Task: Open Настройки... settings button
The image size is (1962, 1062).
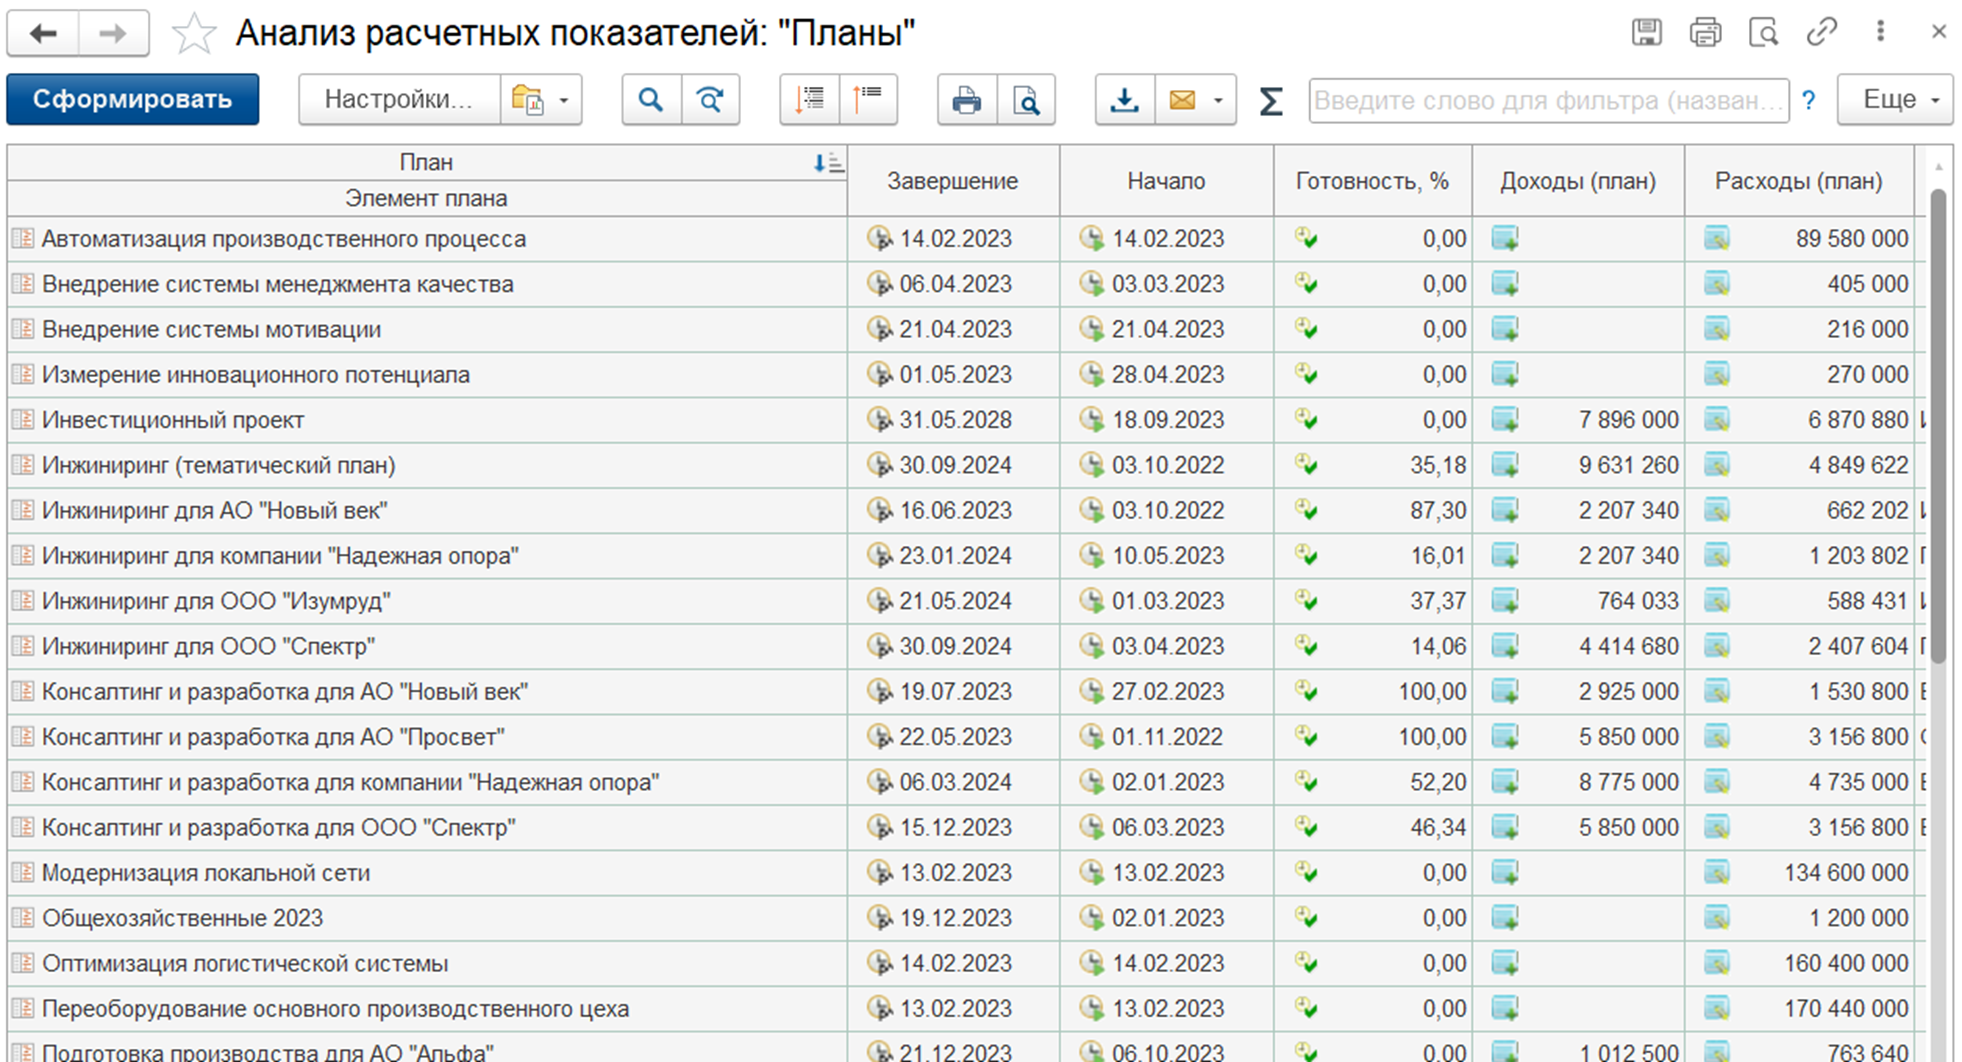Action: [x=398, y=100]
